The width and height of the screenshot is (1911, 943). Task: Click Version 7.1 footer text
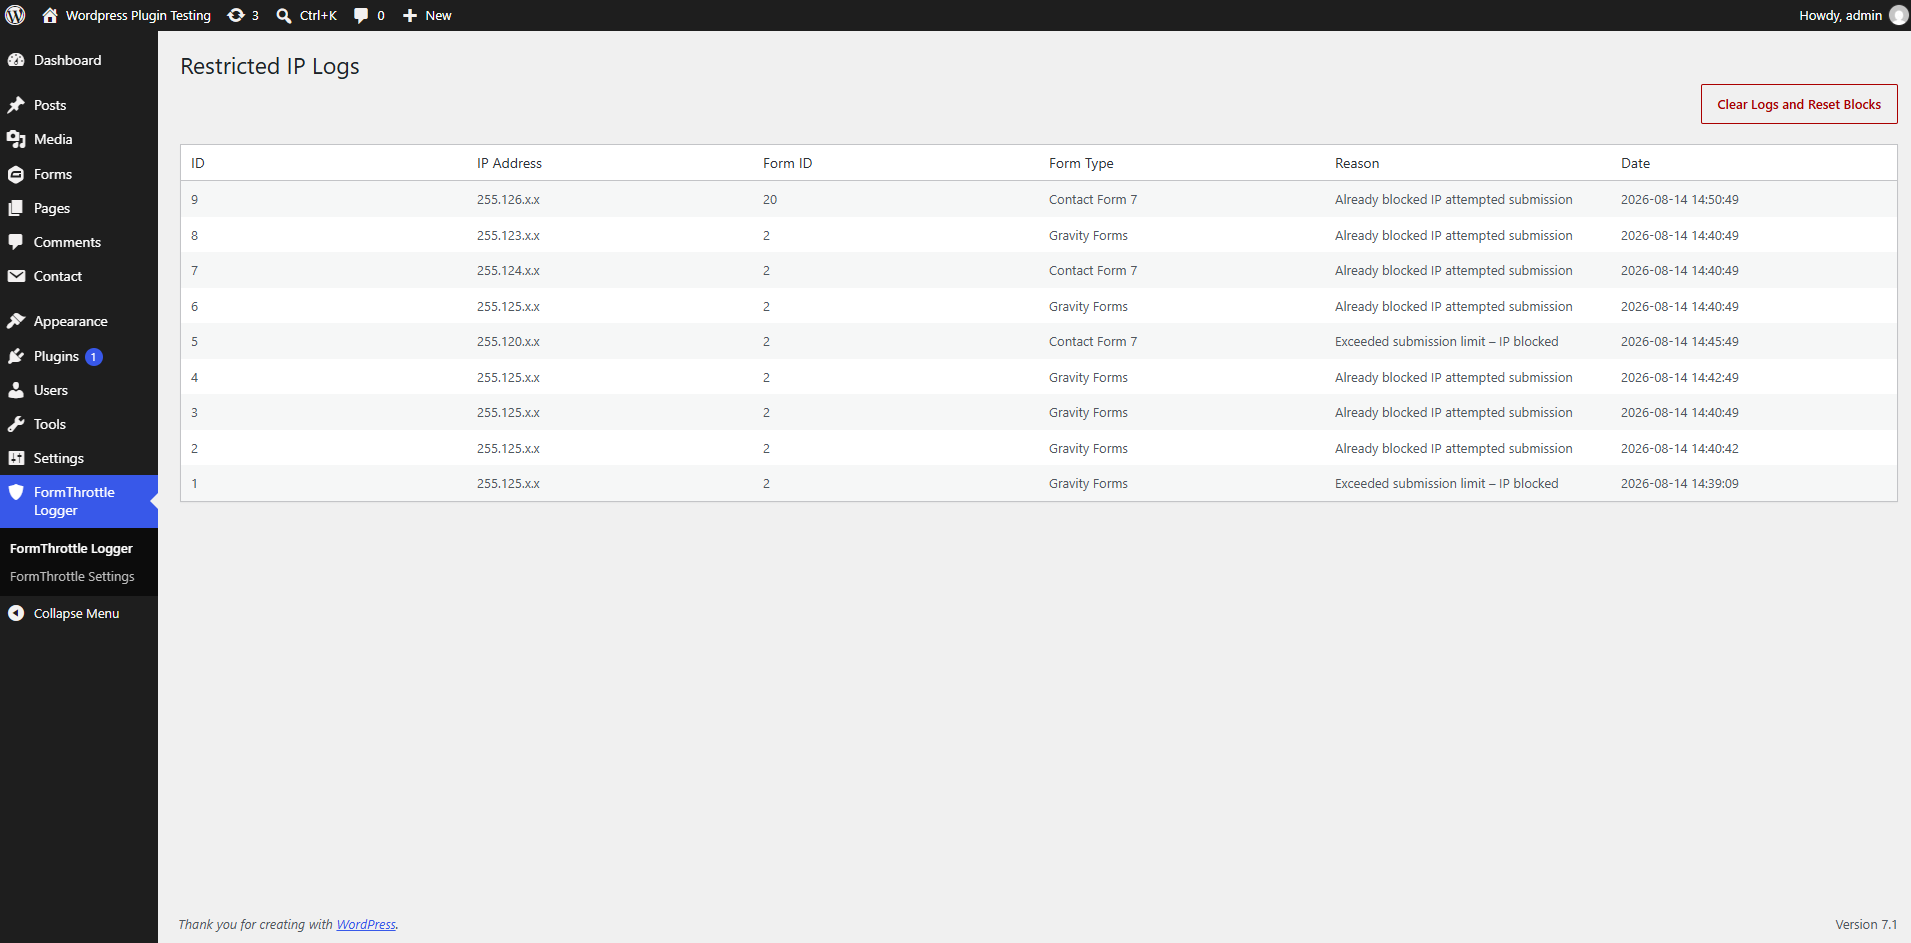pos(1866,924)
